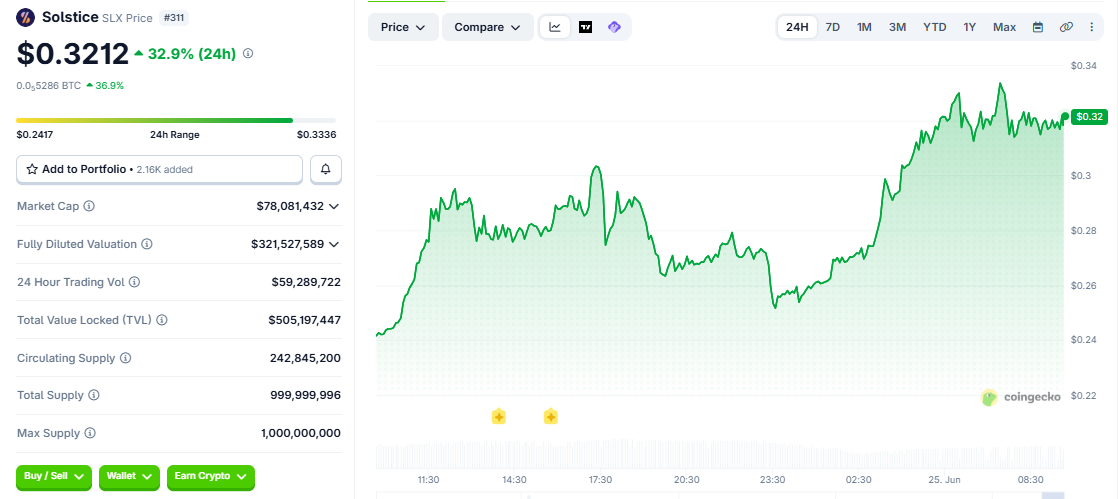Open the calendar date range picker

point(1038,27)
